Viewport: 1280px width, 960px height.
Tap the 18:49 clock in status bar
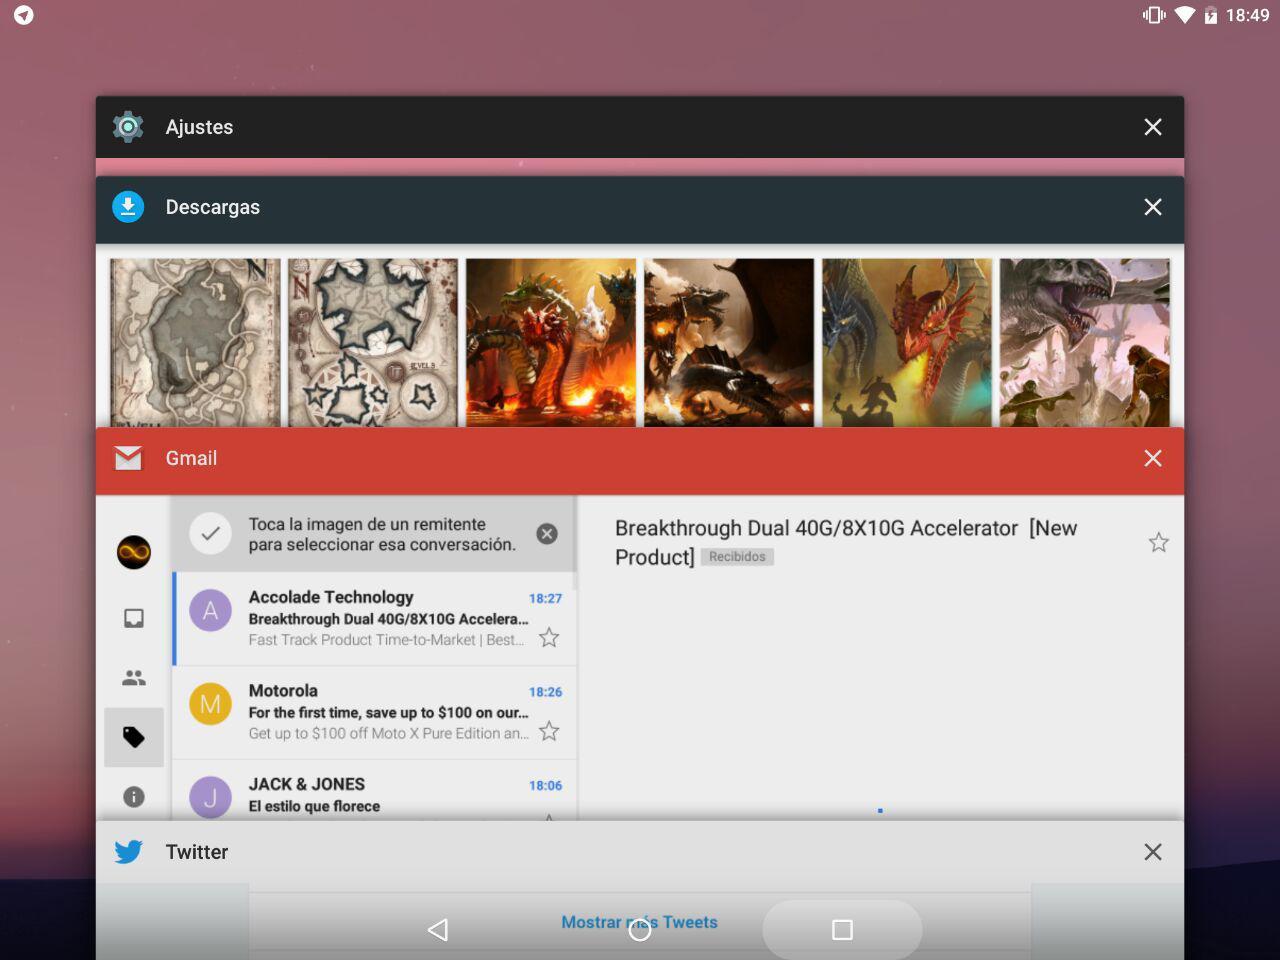click(1248, 15)
